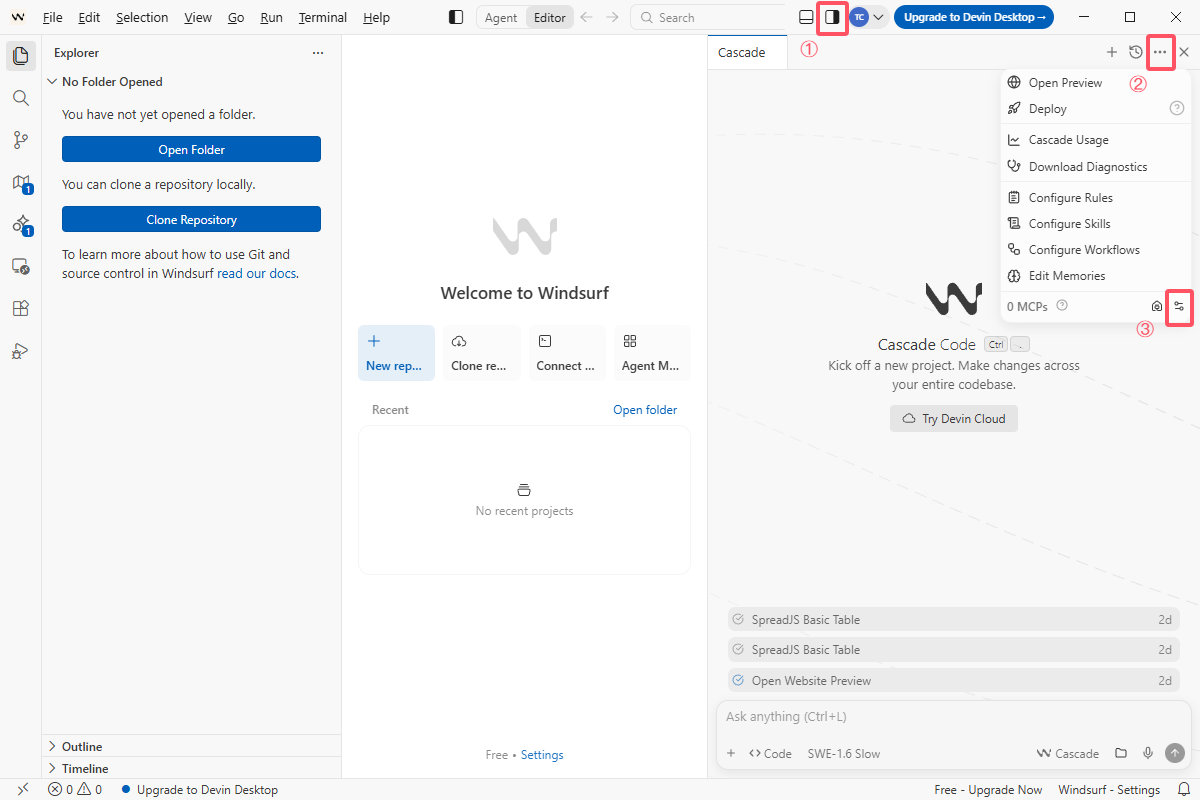Click Upgrade to Devin Desktop button
1200x800 pixels.
tap(974, 17)
